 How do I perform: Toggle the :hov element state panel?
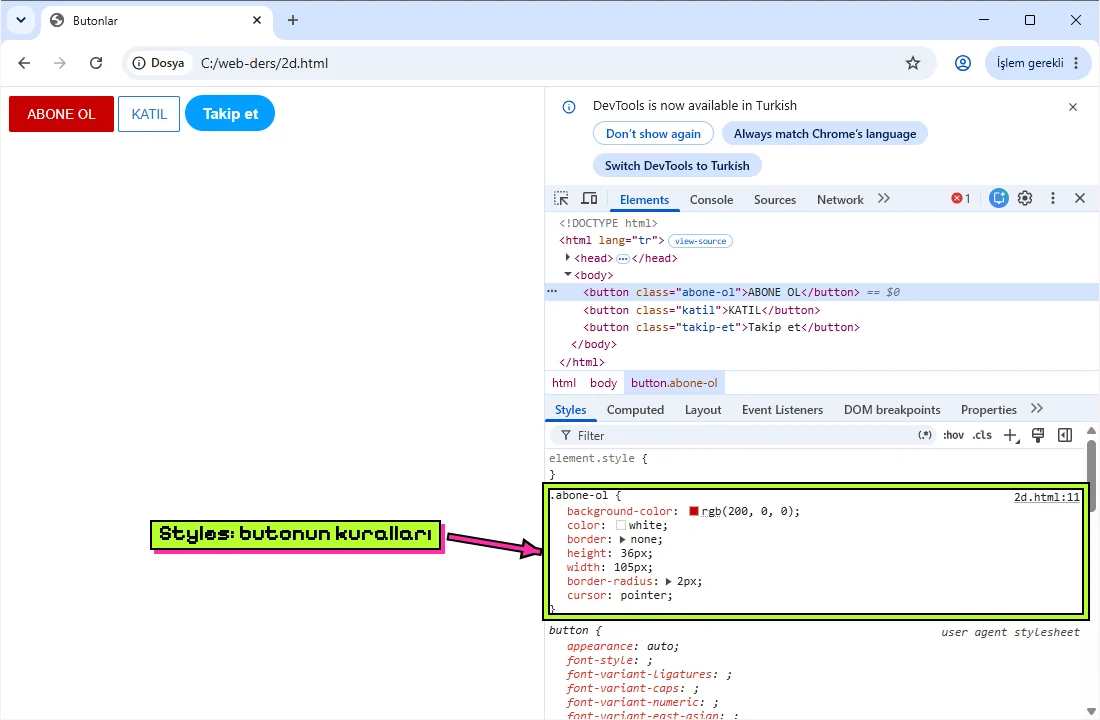(x=953, y=435)
